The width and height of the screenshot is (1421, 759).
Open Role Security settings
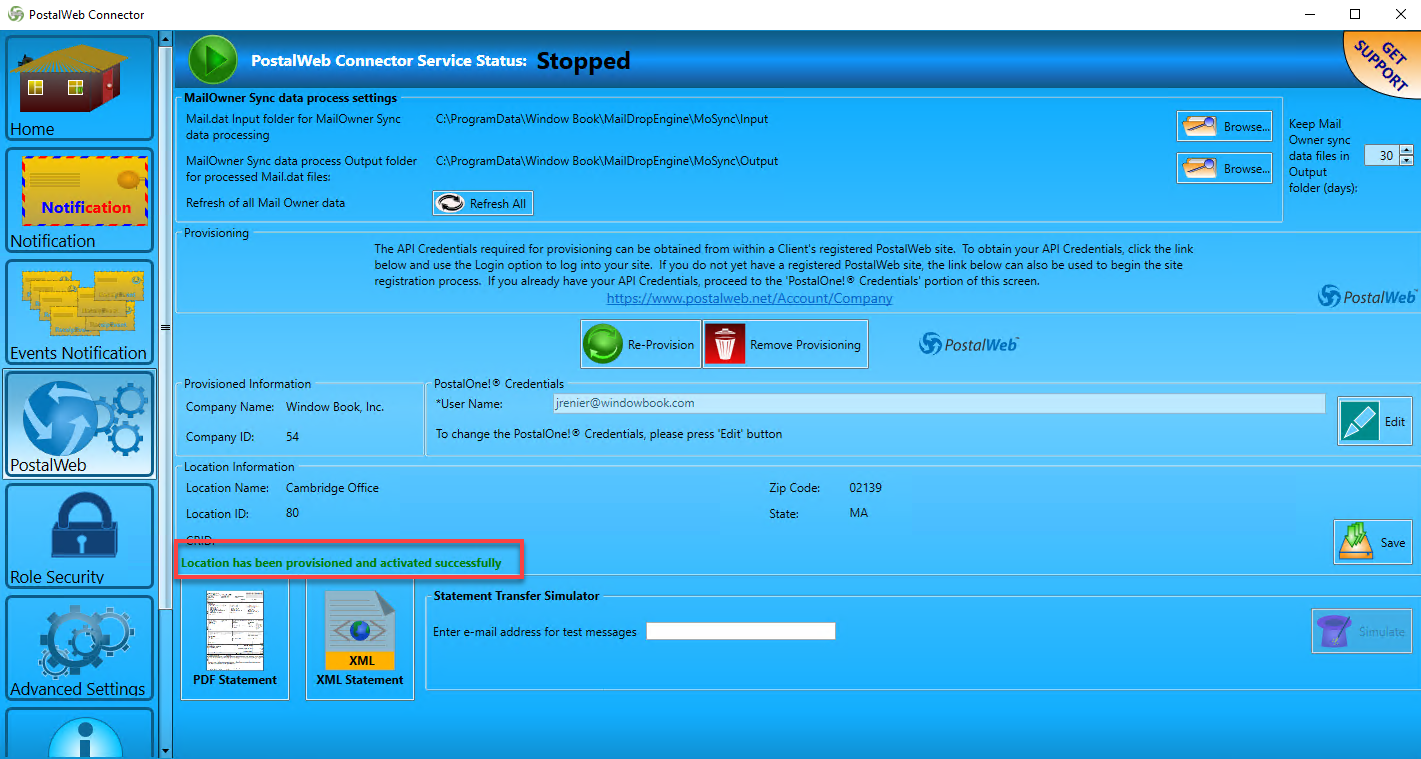click(x=80, y=536)
